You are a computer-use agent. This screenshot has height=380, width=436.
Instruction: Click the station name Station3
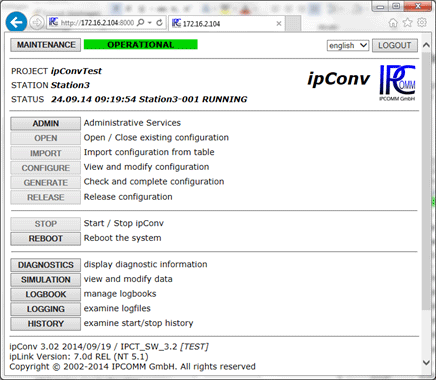tap(70, 85)
